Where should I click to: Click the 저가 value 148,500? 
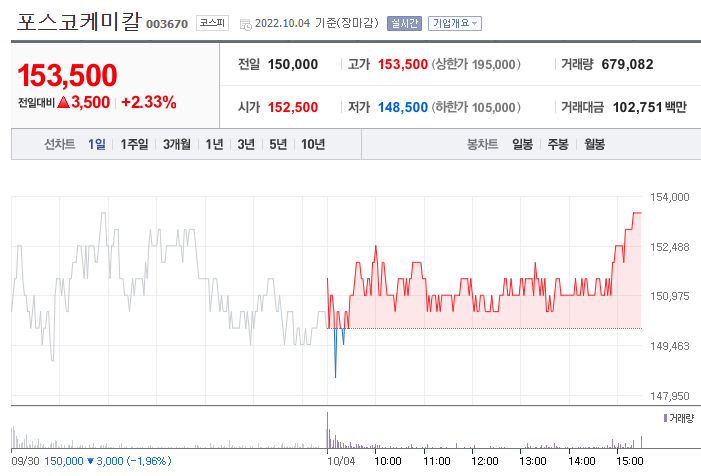403,107
